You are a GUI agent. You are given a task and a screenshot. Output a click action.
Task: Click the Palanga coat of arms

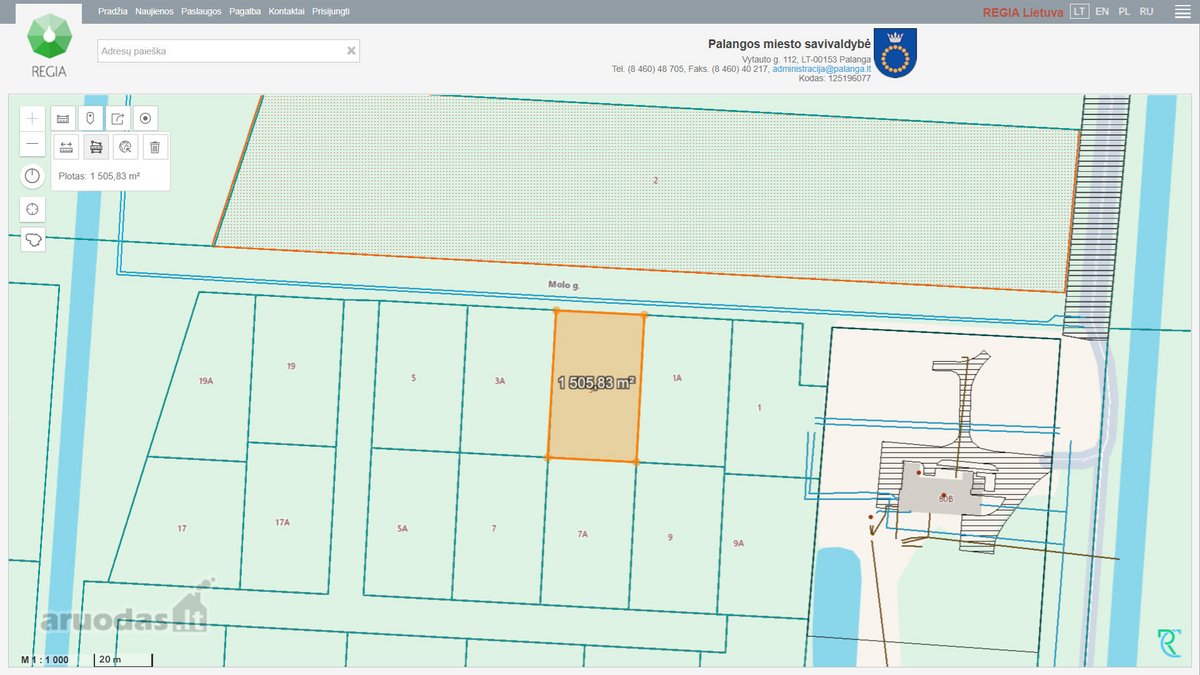[x=895, y=52]
